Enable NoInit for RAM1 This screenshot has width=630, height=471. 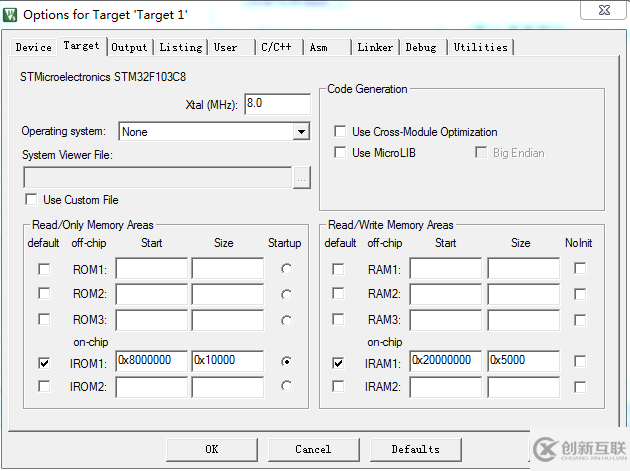click(x=580, y=268)
